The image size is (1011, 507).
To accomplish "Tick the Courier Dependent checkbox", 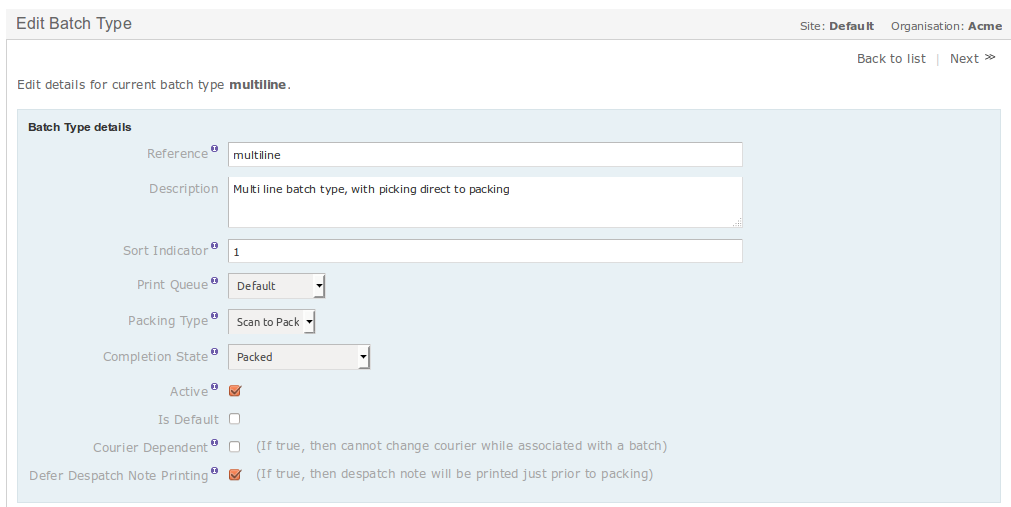I will pos(235,446).
